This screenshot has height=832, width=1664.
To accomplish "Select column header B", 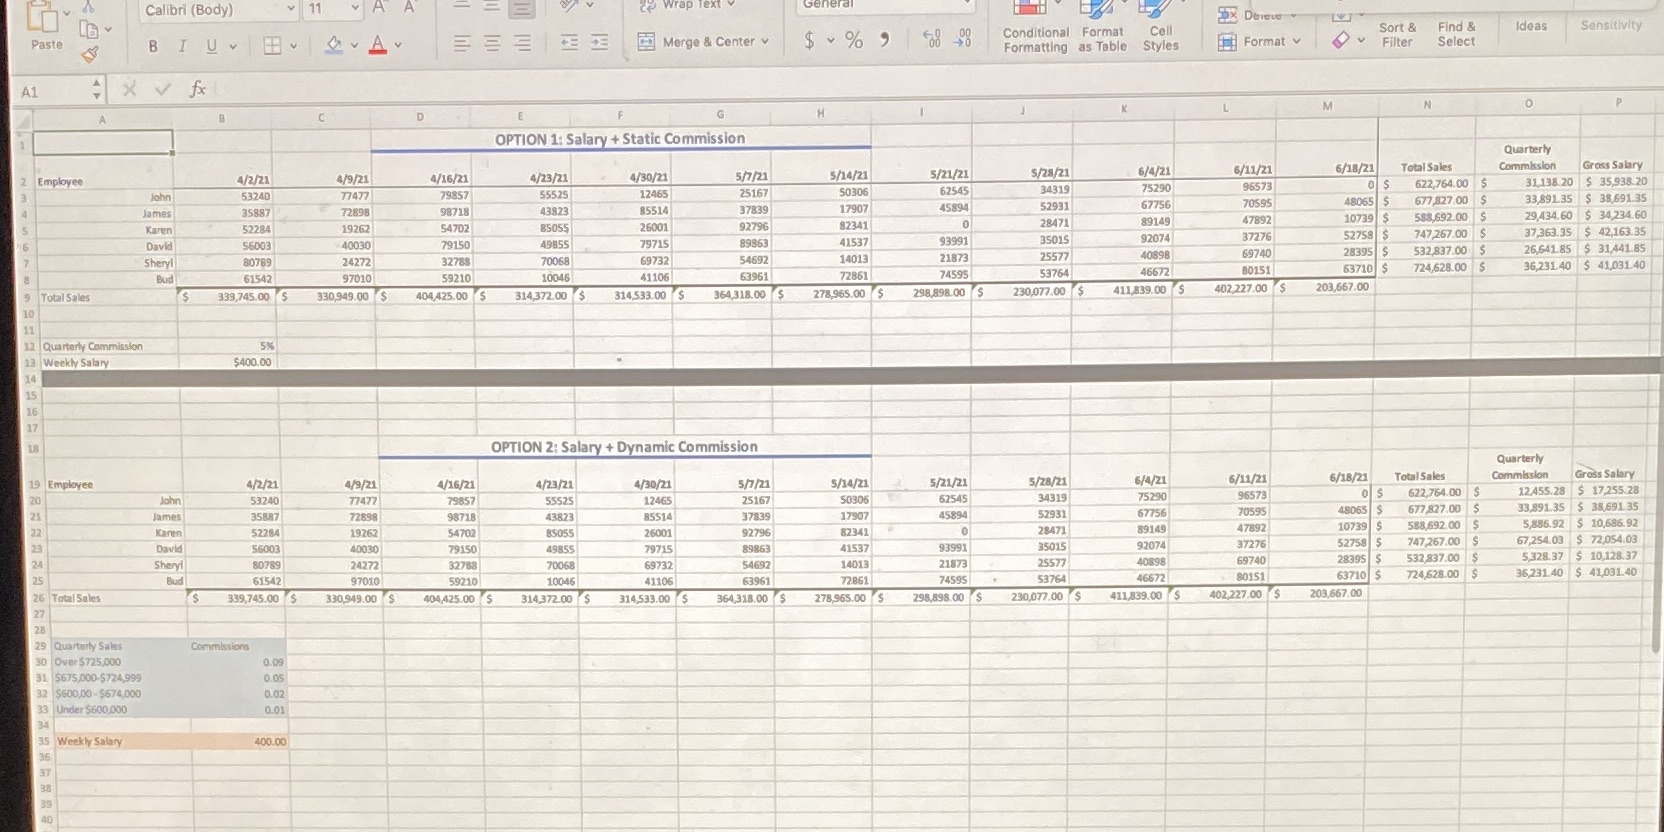I will (222, 118).
